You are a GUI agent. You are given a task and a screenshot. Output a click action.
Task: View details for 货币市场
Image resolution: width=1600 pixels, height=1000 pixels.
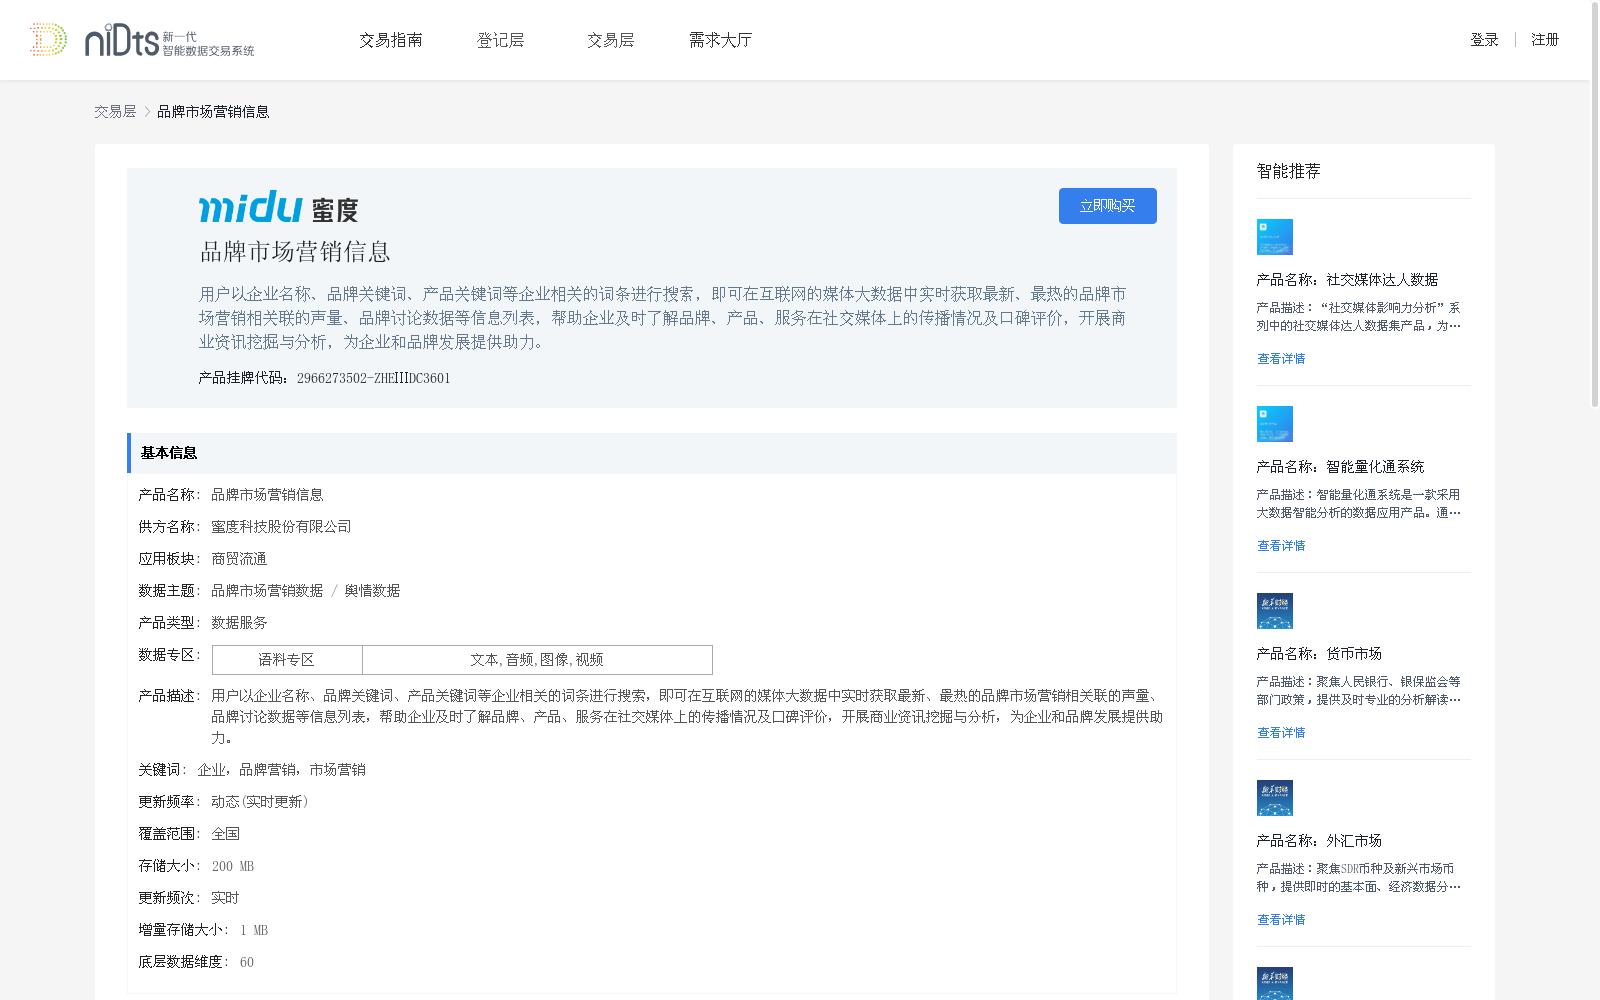pos(1281,733)
